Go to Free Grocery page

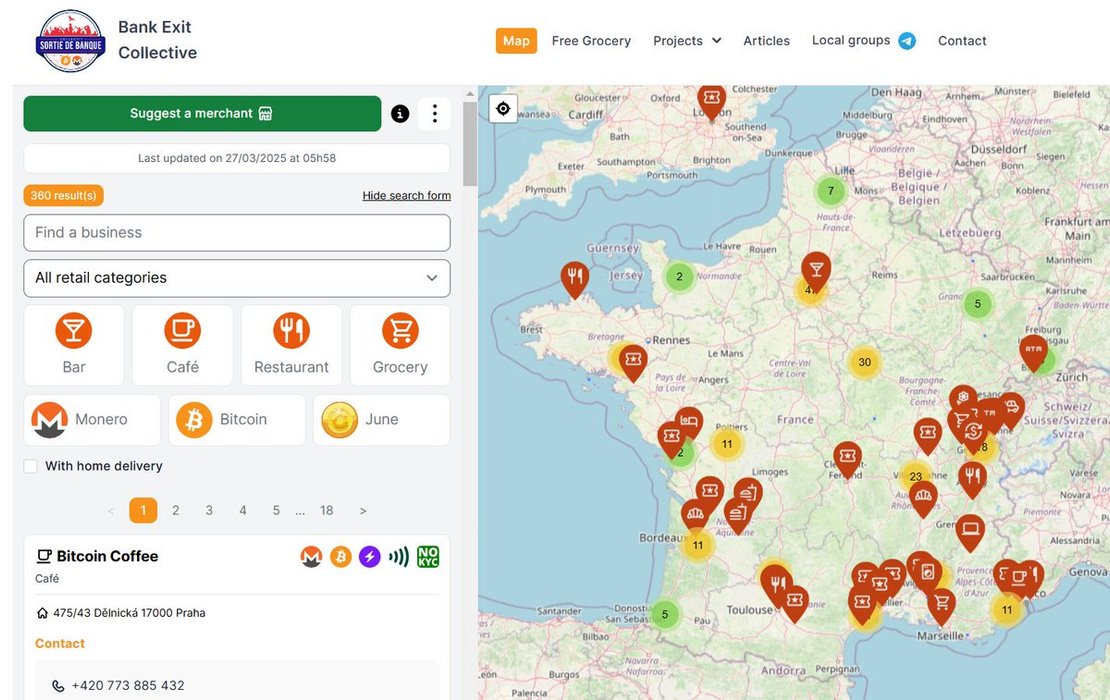coord(591,41)
